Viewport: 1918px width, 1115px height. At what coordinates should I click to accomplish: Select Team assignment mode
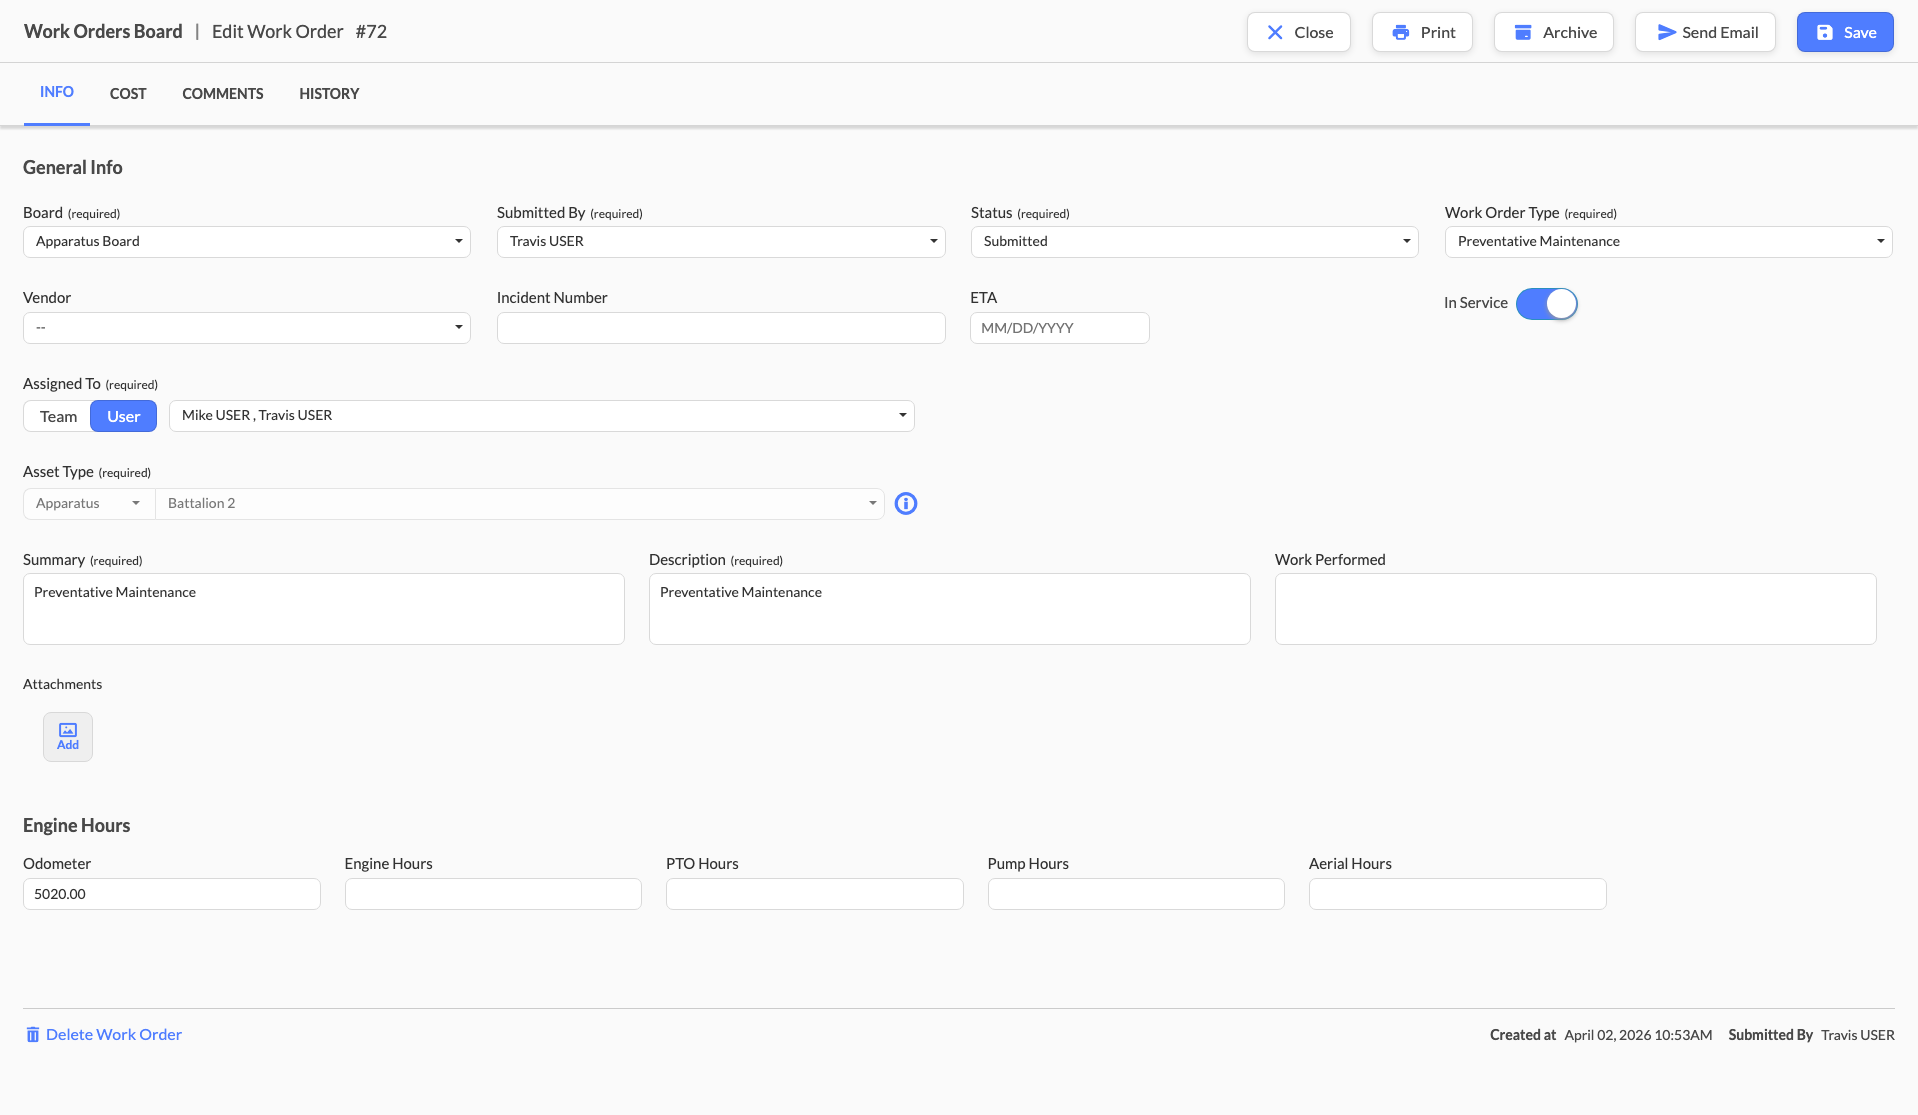(58, 417)
